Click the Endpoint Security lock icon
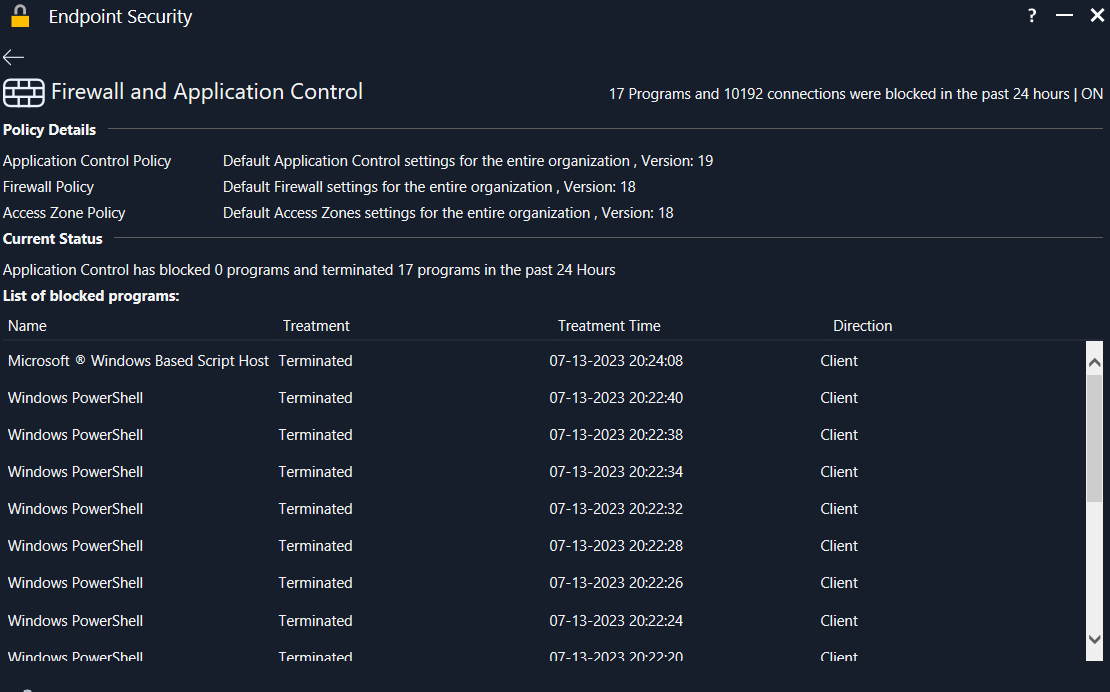This screenshot has height=692, width=1110. [x=20, y=16]
